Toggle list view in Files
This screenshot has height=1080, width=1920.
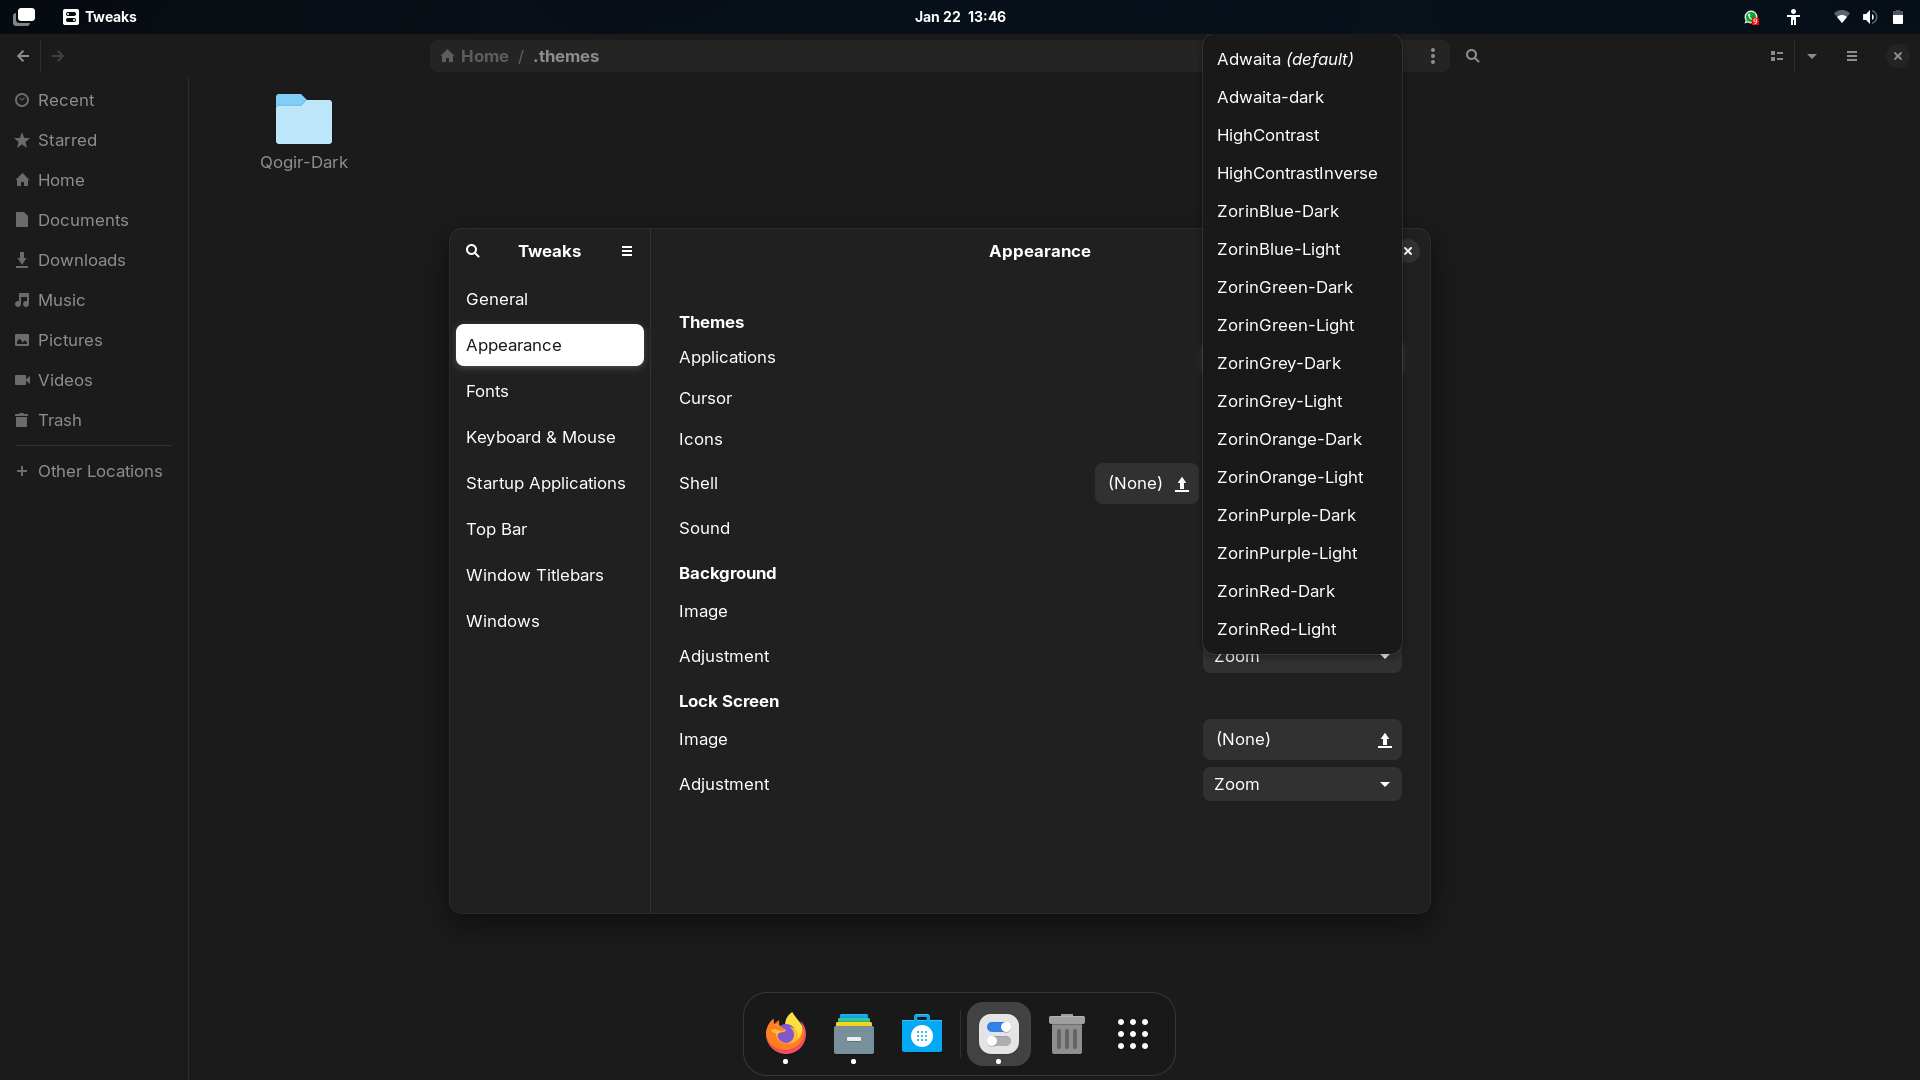(x=1777, y=56)
